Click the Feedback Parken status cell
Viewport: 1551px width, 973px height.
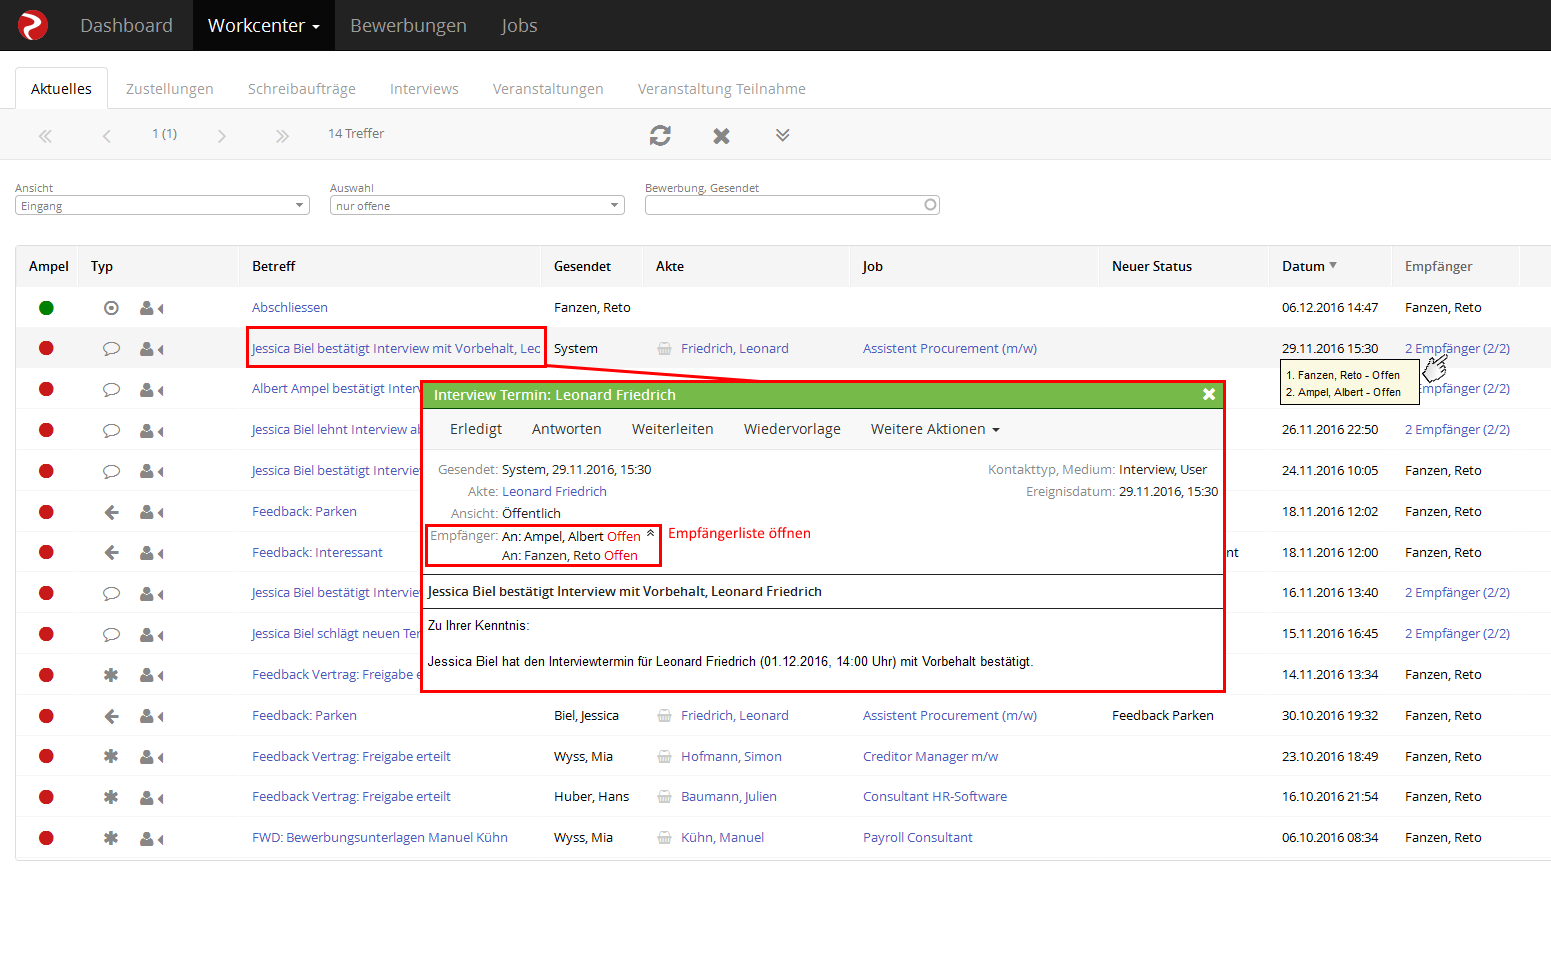tap(1163, 716)
